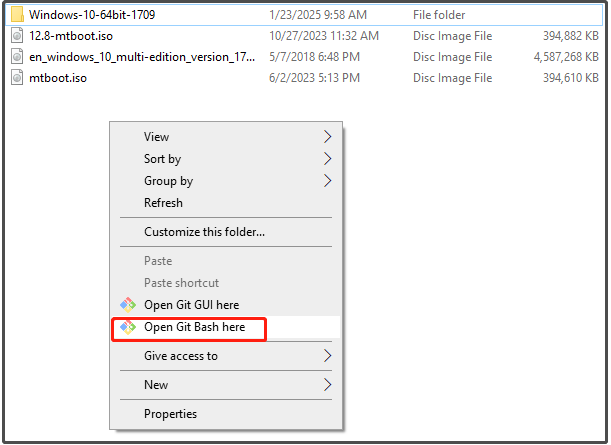
Task: Expand the View submenu arrow
Action: [327, 137]
